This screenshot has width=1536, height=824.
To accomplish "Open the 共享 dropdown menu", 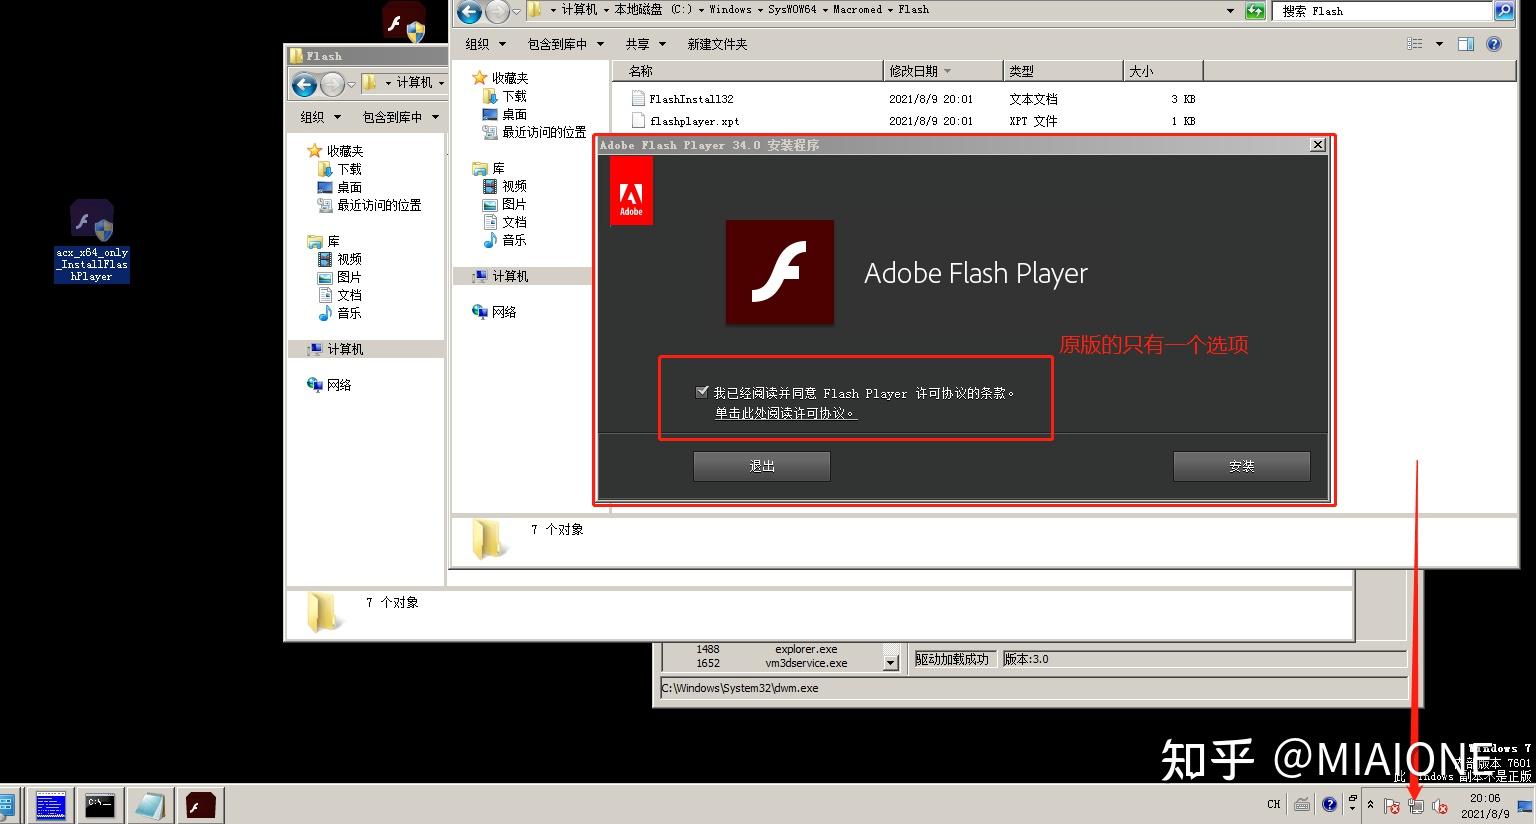I will click(645, 44).
